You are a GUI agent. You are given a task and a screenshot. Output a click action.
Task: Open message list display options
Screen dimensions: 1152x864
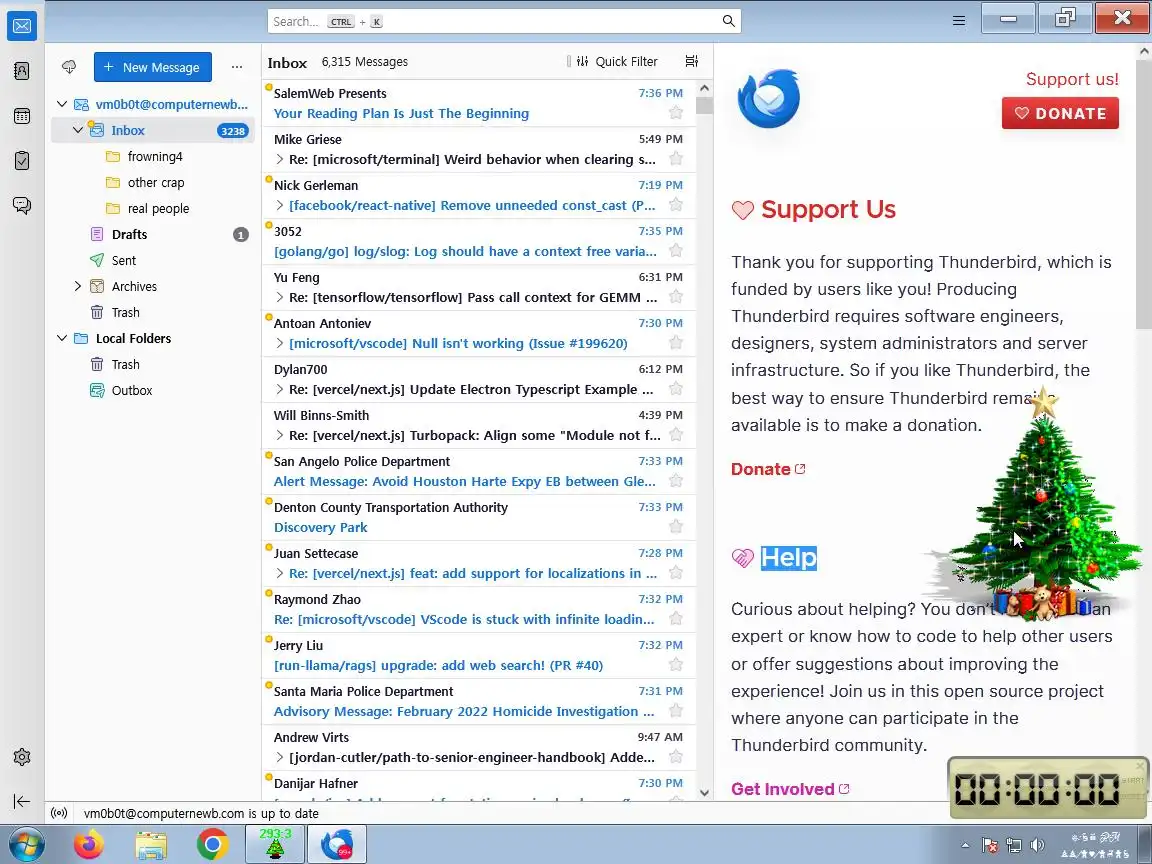(691, 61)
